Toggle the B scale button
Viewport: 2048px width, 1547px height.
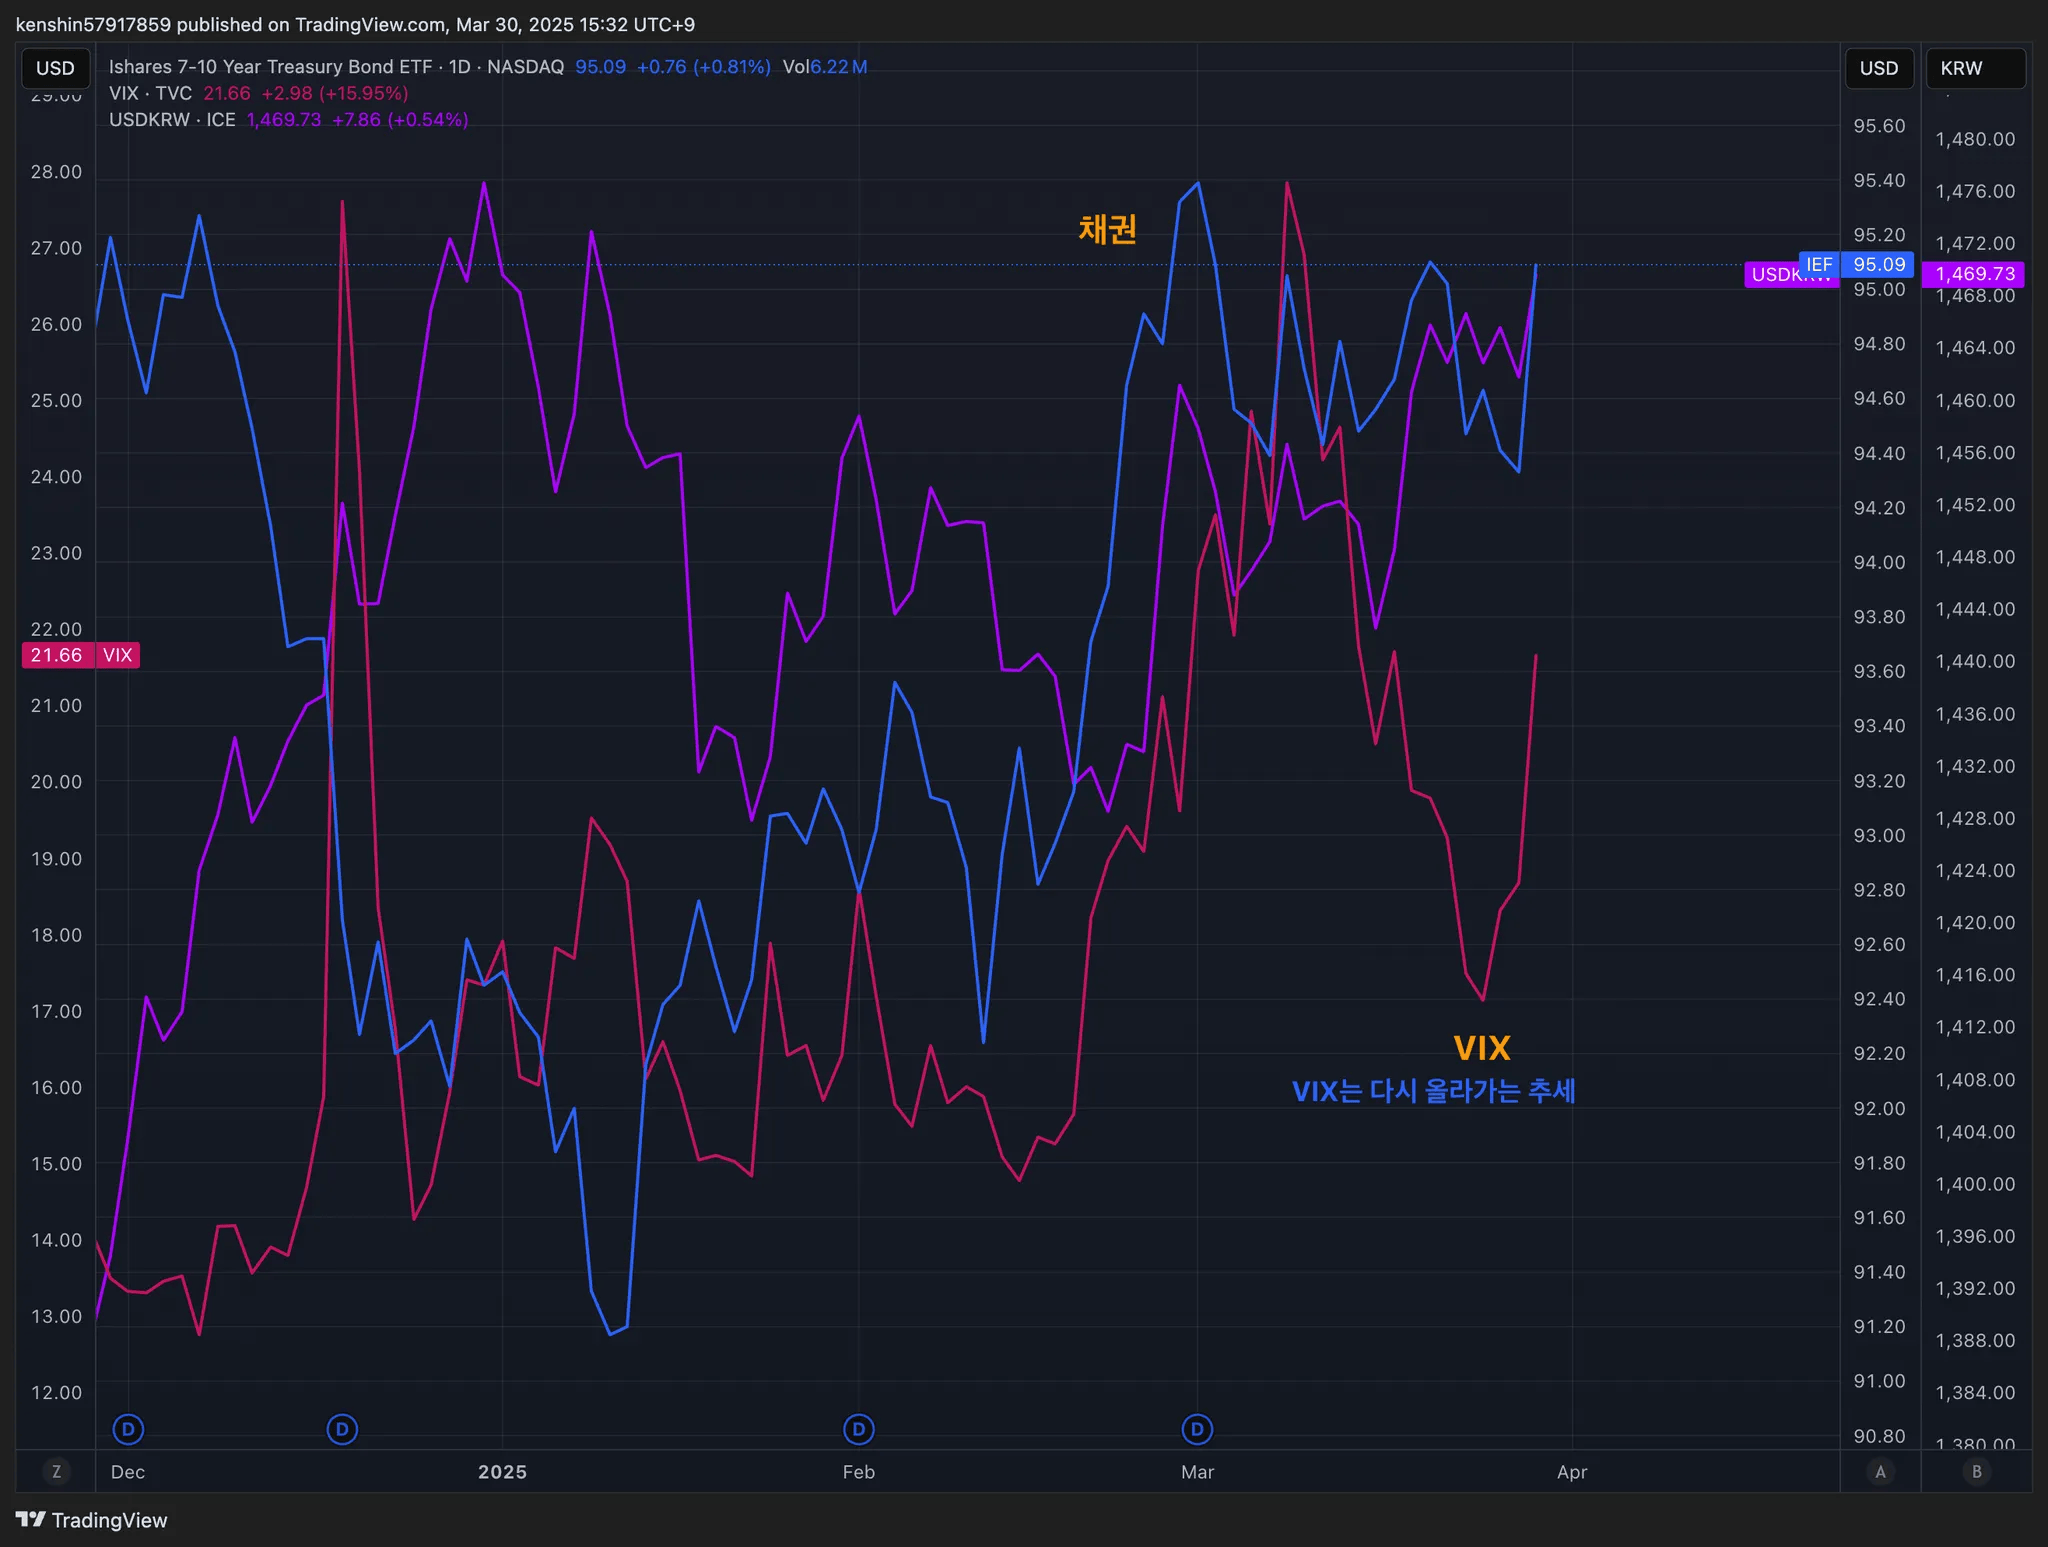[1976, 1471]
